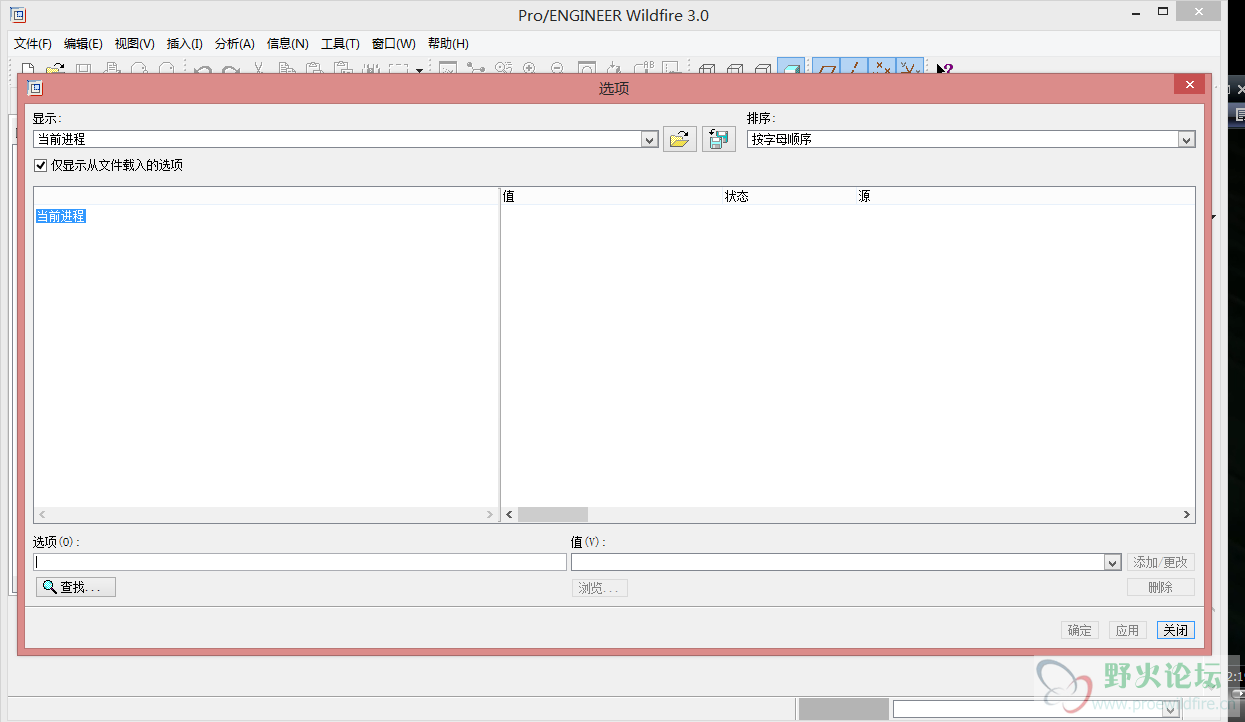The width and height of the screenshot is (1245, 722).
Task: Click left arrow of right pane scrollbar
Action: point(509,514)
